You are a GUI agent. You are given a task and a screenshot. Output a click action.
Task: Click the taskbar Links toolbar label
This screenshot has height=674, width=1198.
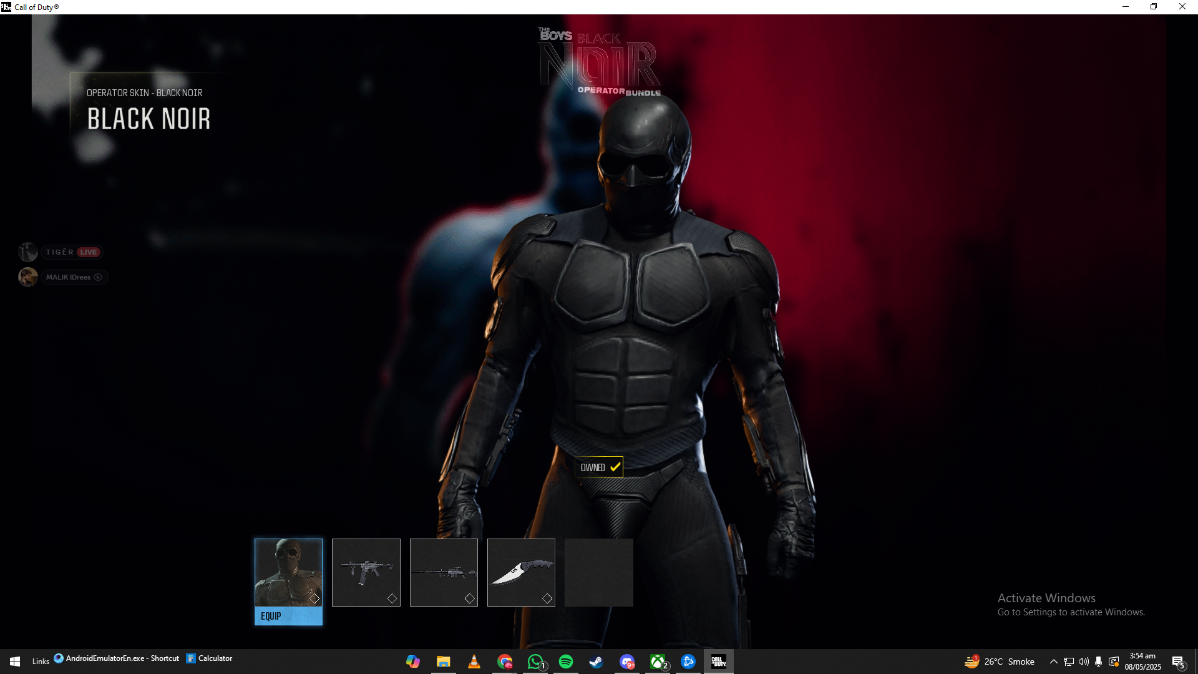40,662
